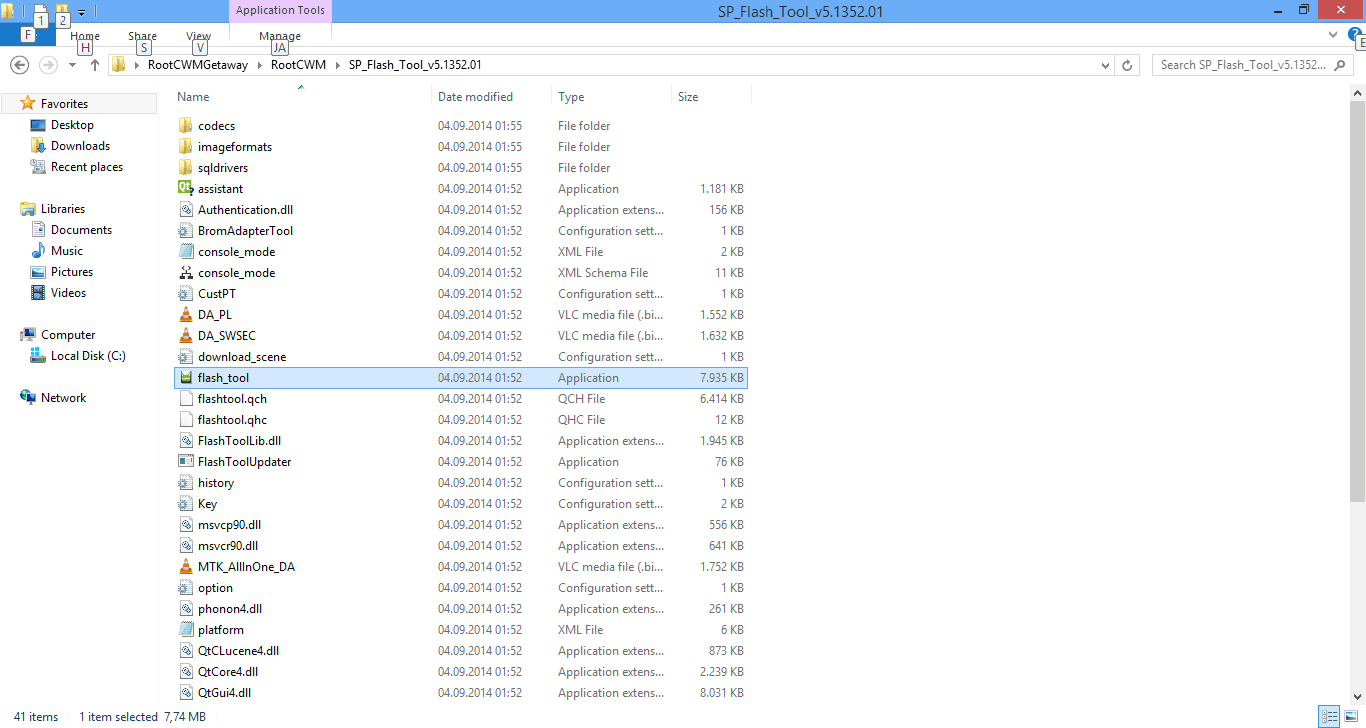Switch to Details view button
The image size is (1366, 728).
click(x=1328, y=717)
